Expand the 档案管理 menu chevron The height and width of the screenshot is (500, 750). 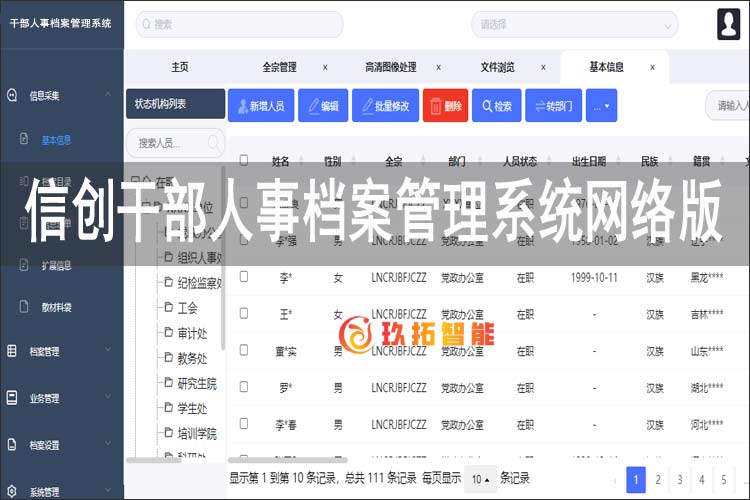pos(108,349)
